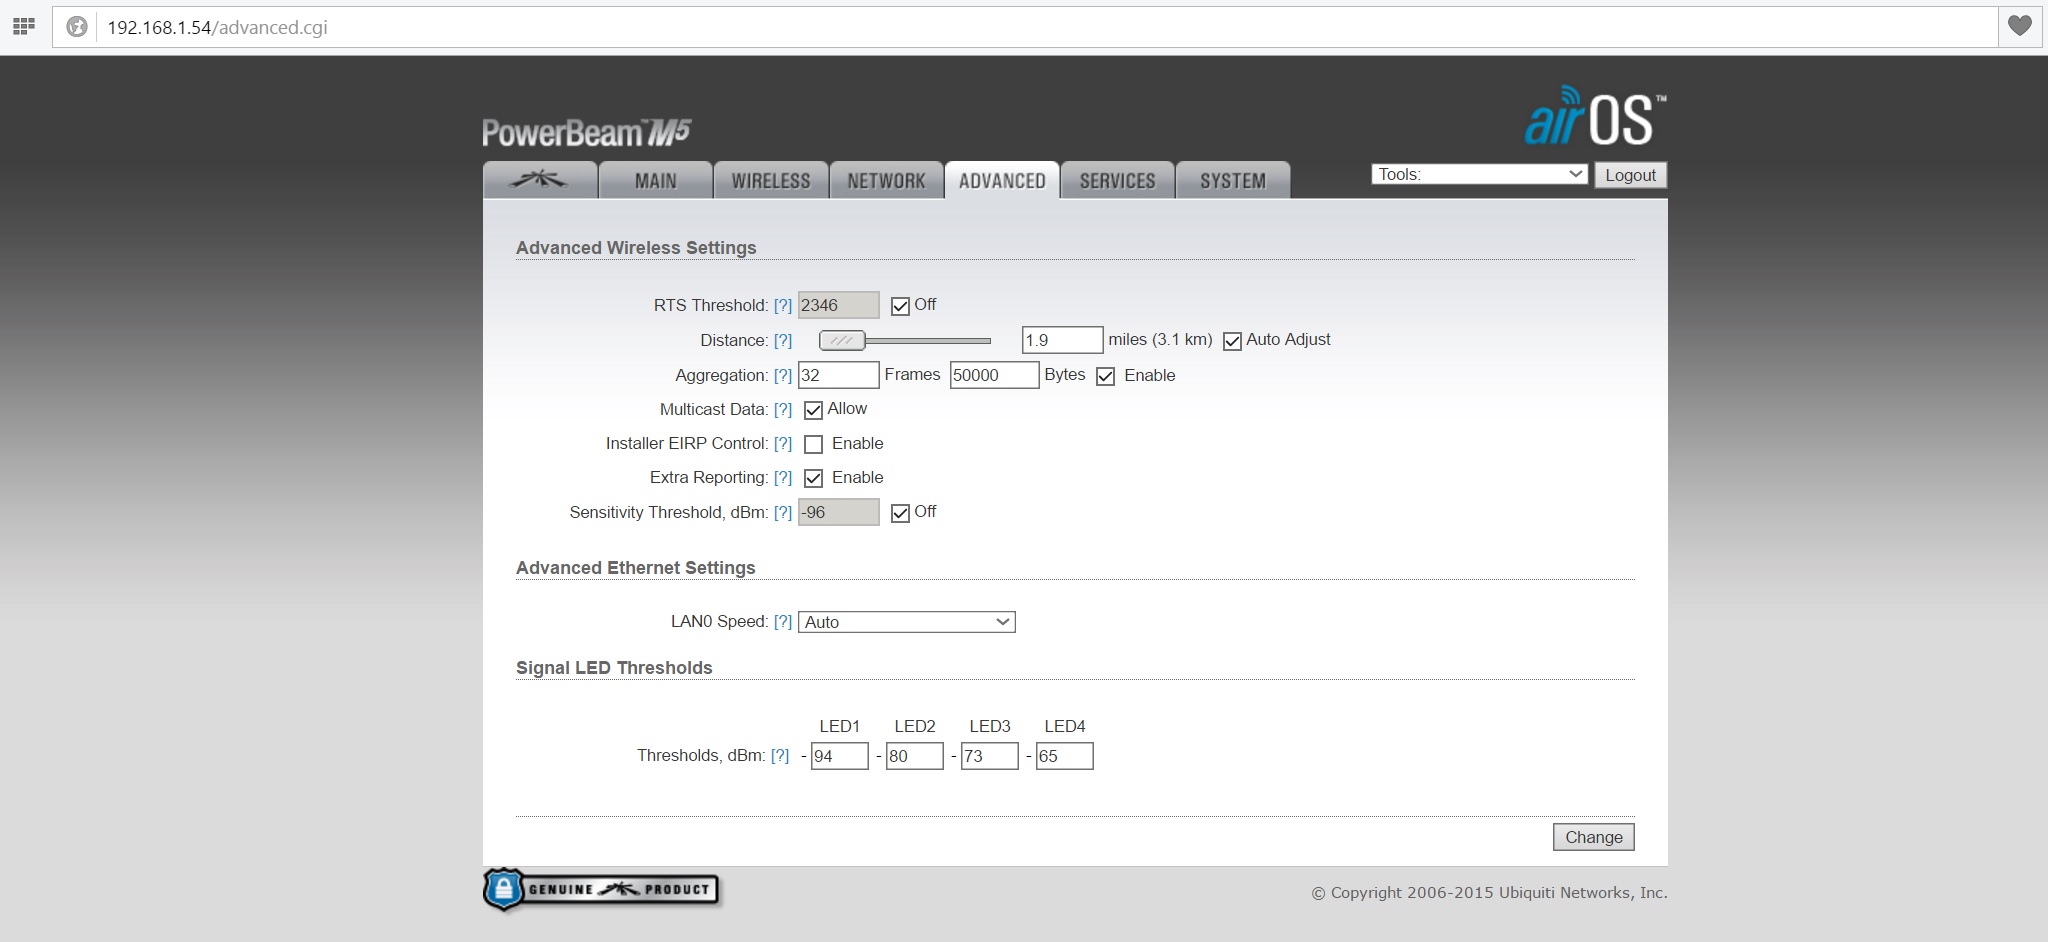Click the Distance miles input field
The image size is (2048, 942).
tap(1062, 340)
